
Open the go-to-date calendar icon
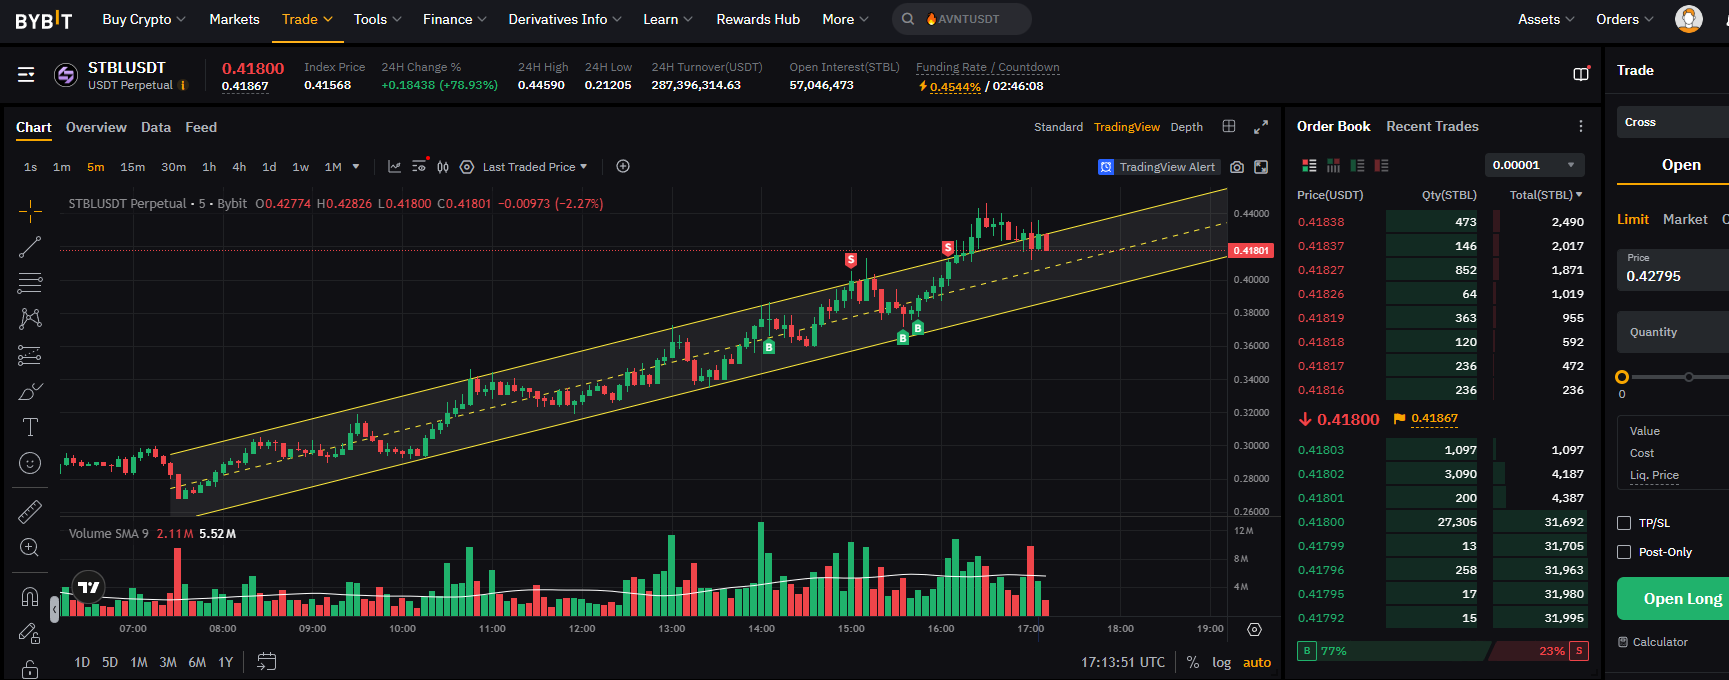(266, 661)
